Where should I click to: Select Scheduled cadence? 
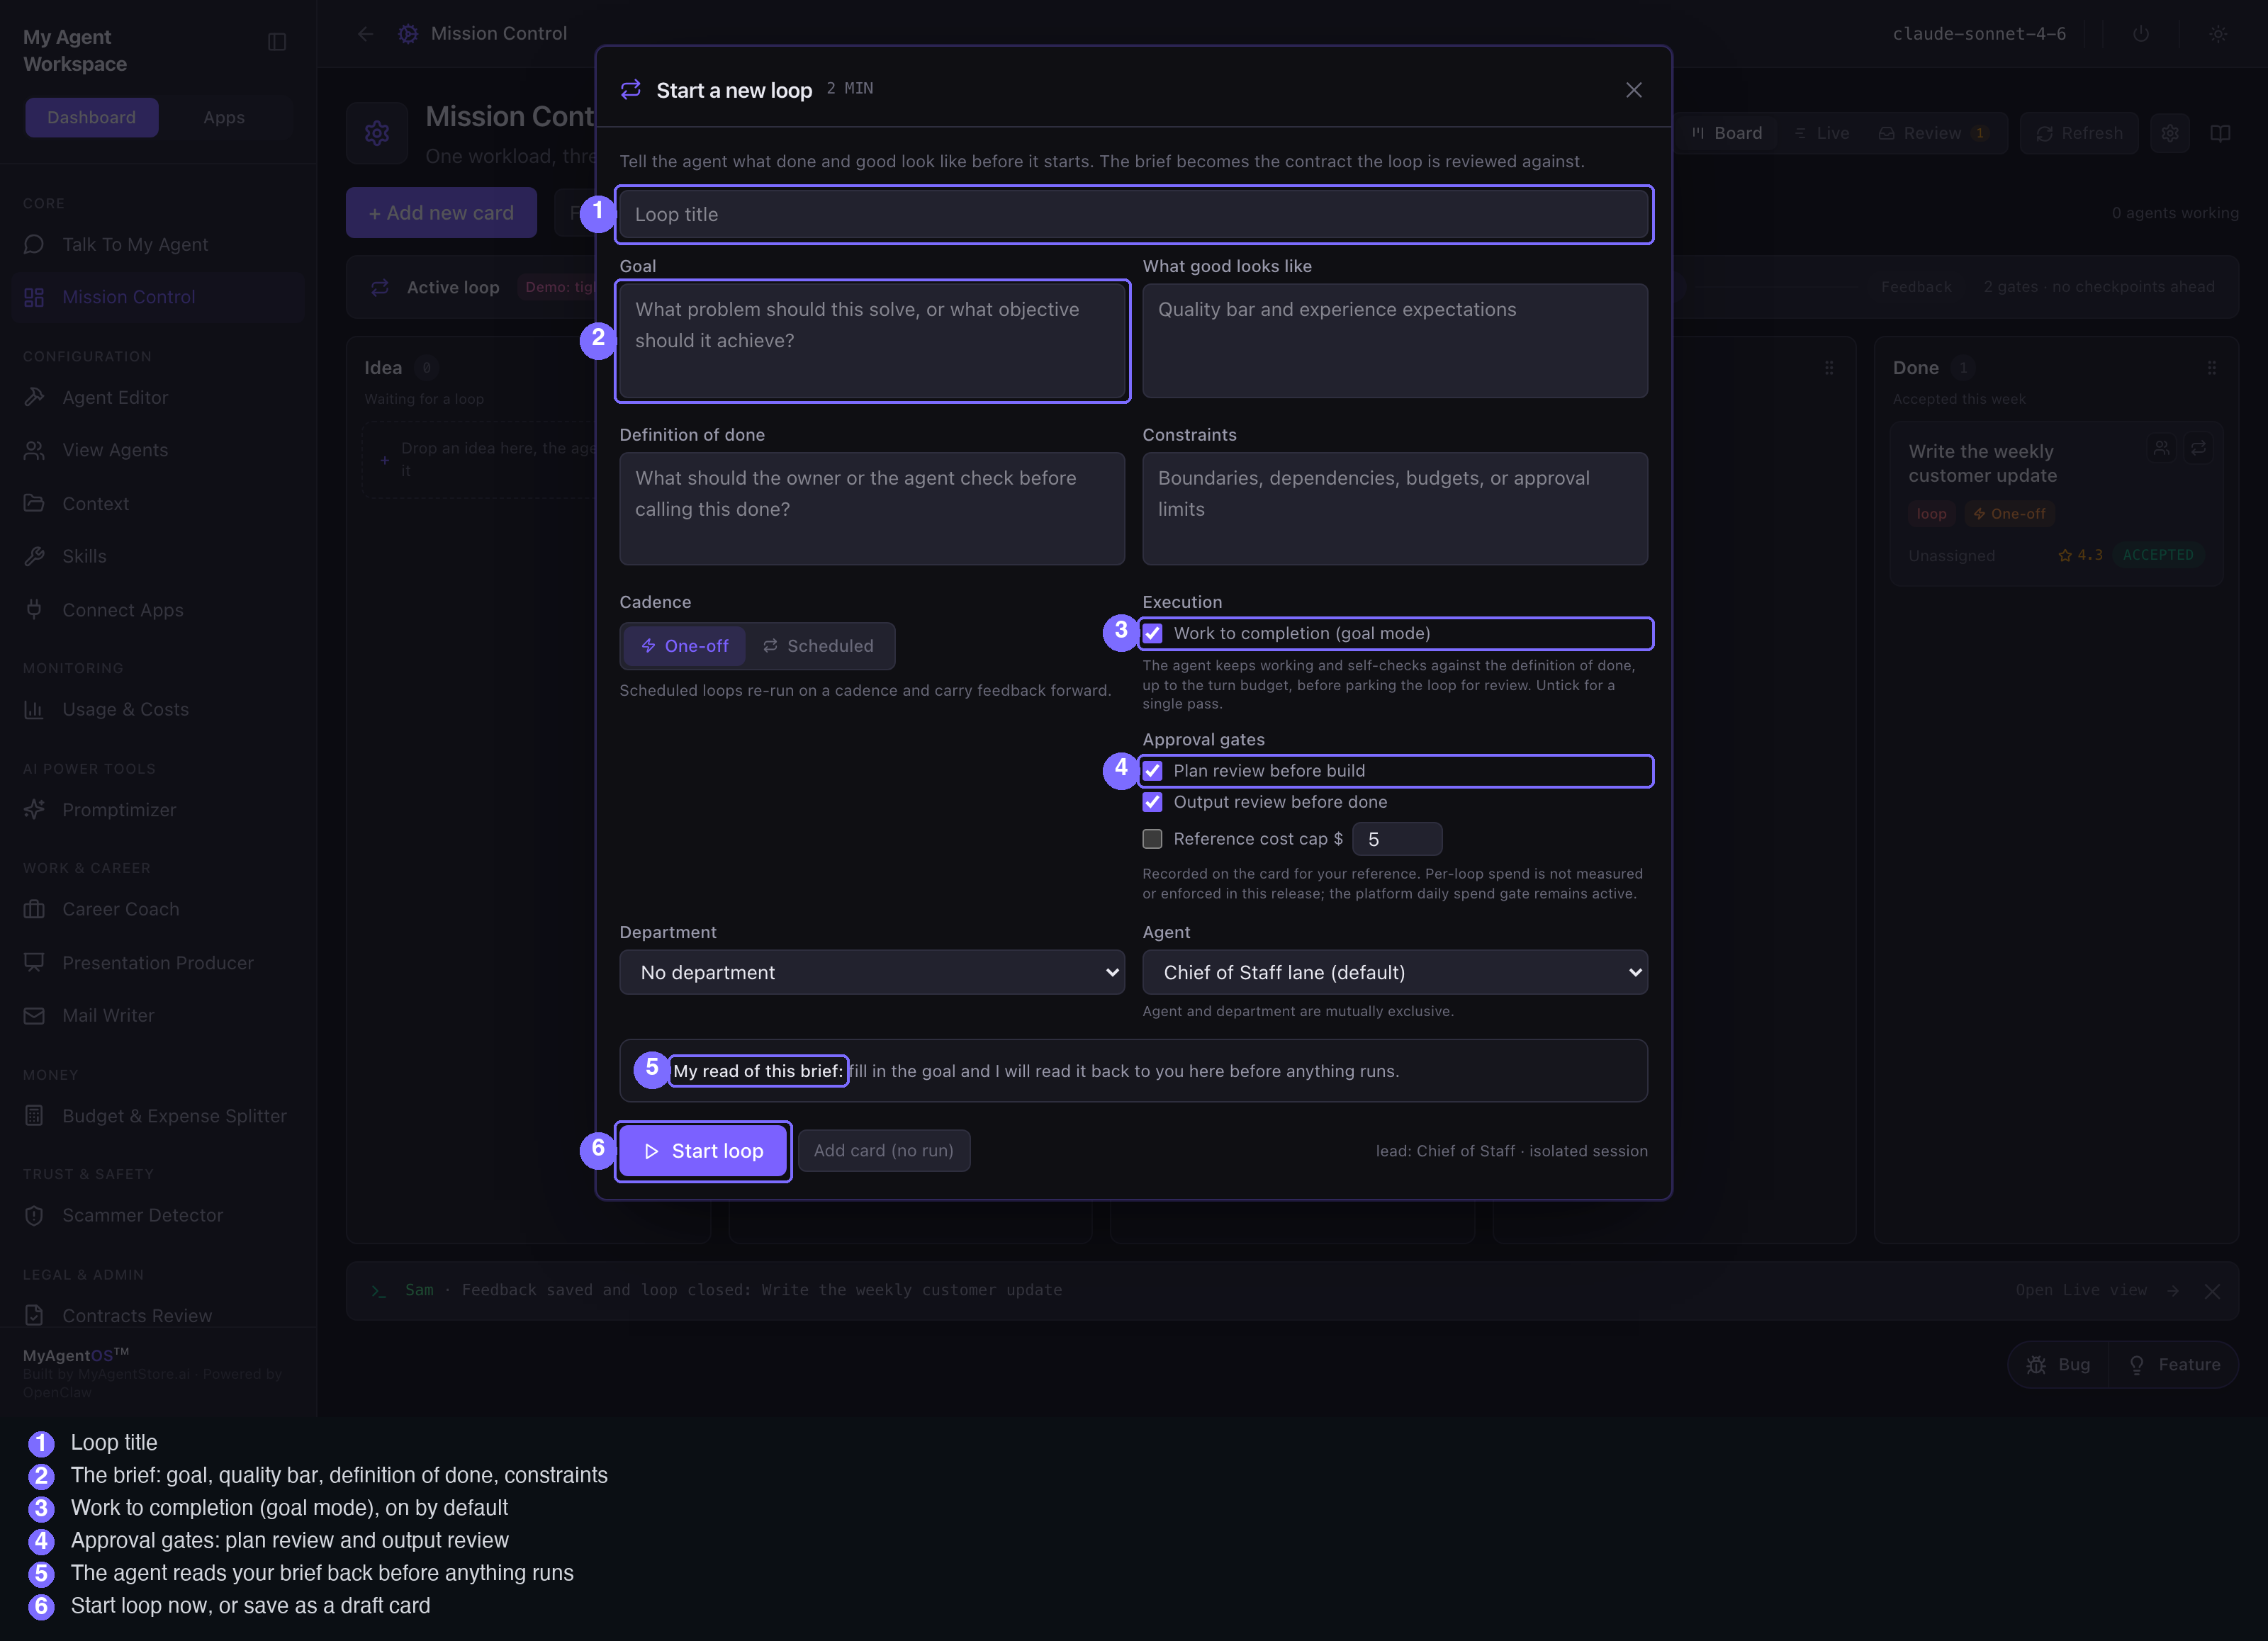818,646
